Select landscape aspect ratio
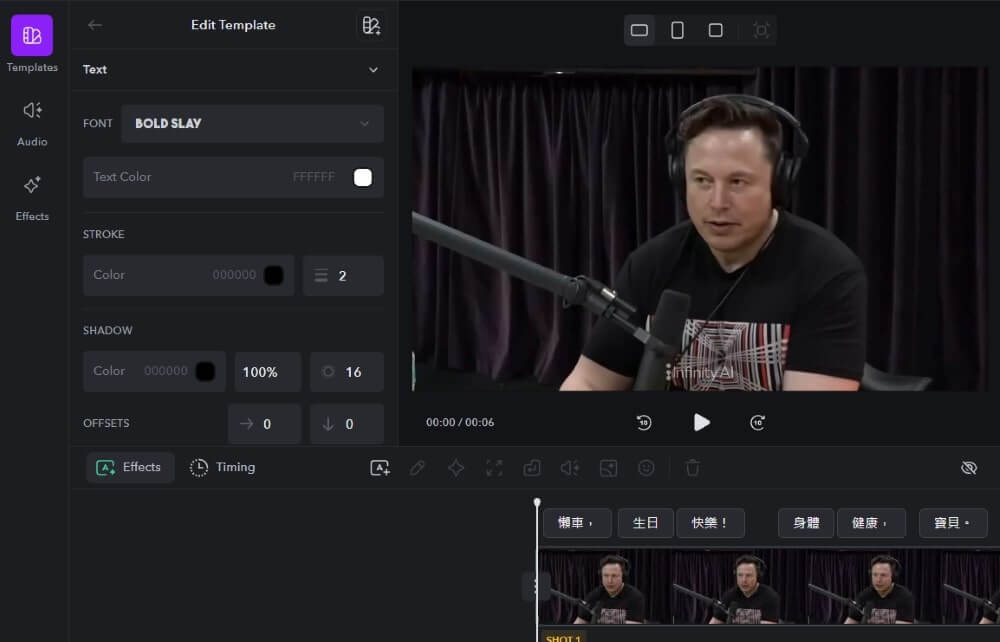Image resolution: width=1000 pixels, height=642 pixels. [639, 30]
